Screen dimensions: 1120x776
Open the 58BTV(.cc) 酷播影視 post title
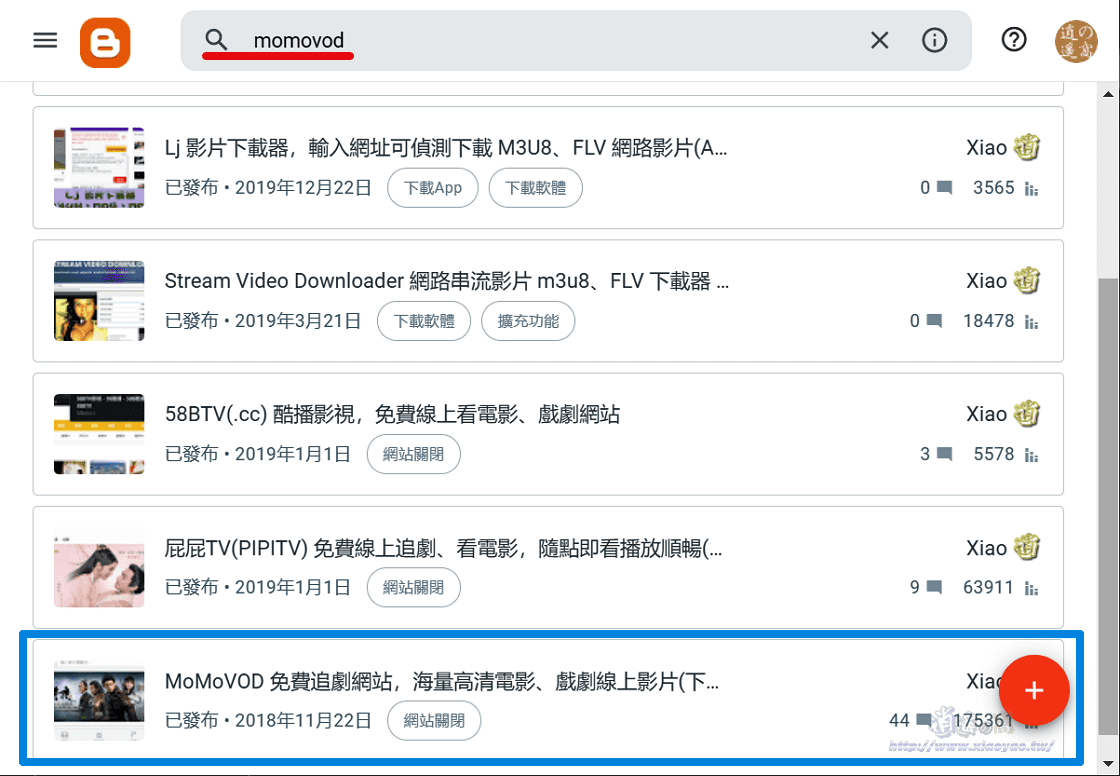(x=392, y=414)
